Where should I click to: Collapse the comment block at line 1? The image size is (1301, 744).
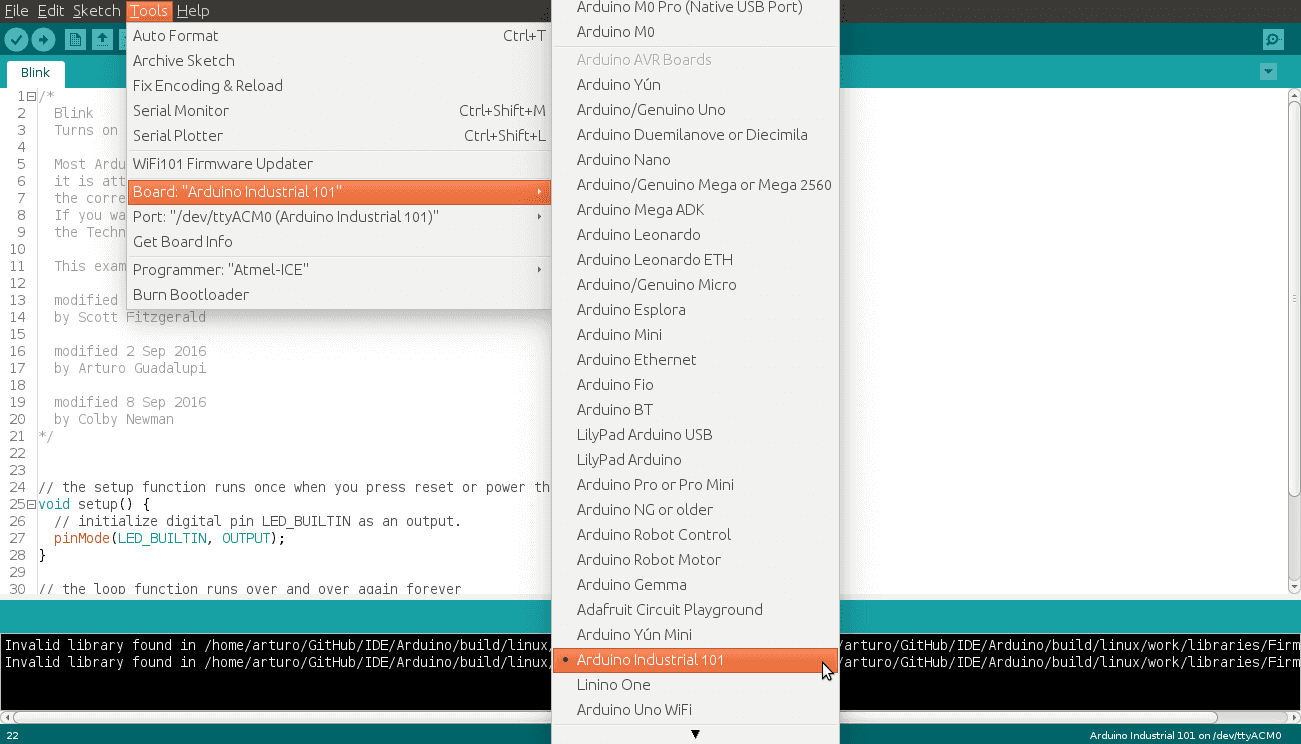pos(31,96)
